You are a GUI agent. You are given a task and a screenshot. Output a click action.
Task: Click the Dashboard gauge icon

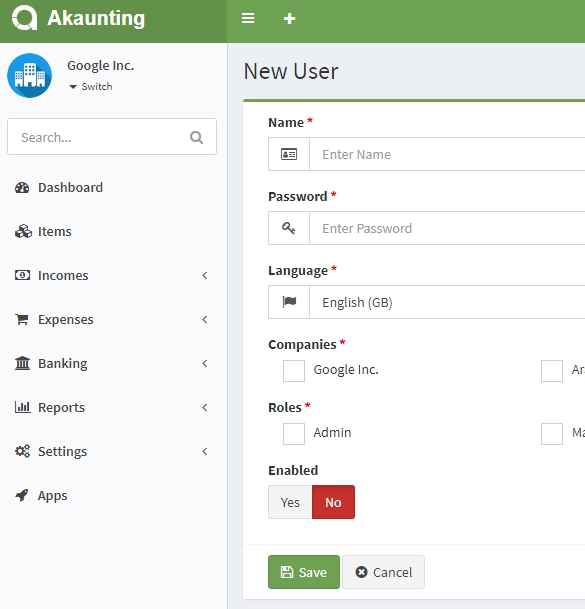pos(22,188)
